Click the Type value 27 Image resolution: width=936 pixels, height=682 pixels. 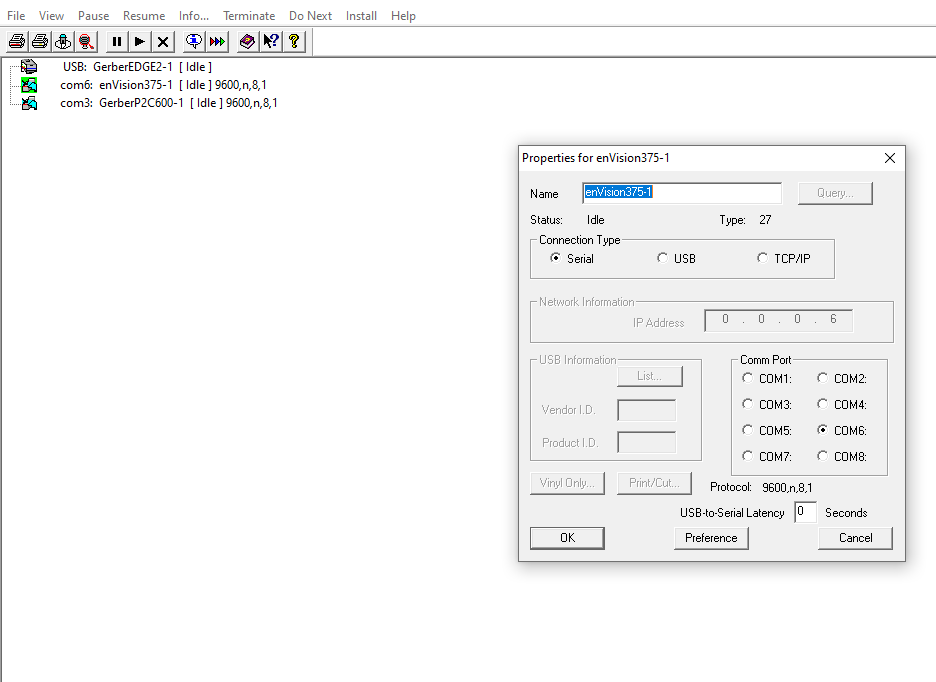click(x=765, y=220)
